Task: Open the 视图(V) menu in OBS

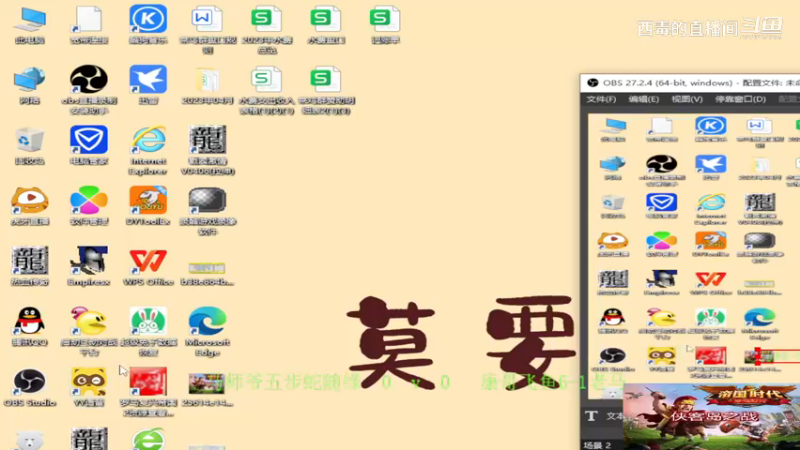Action: (687, 99)
